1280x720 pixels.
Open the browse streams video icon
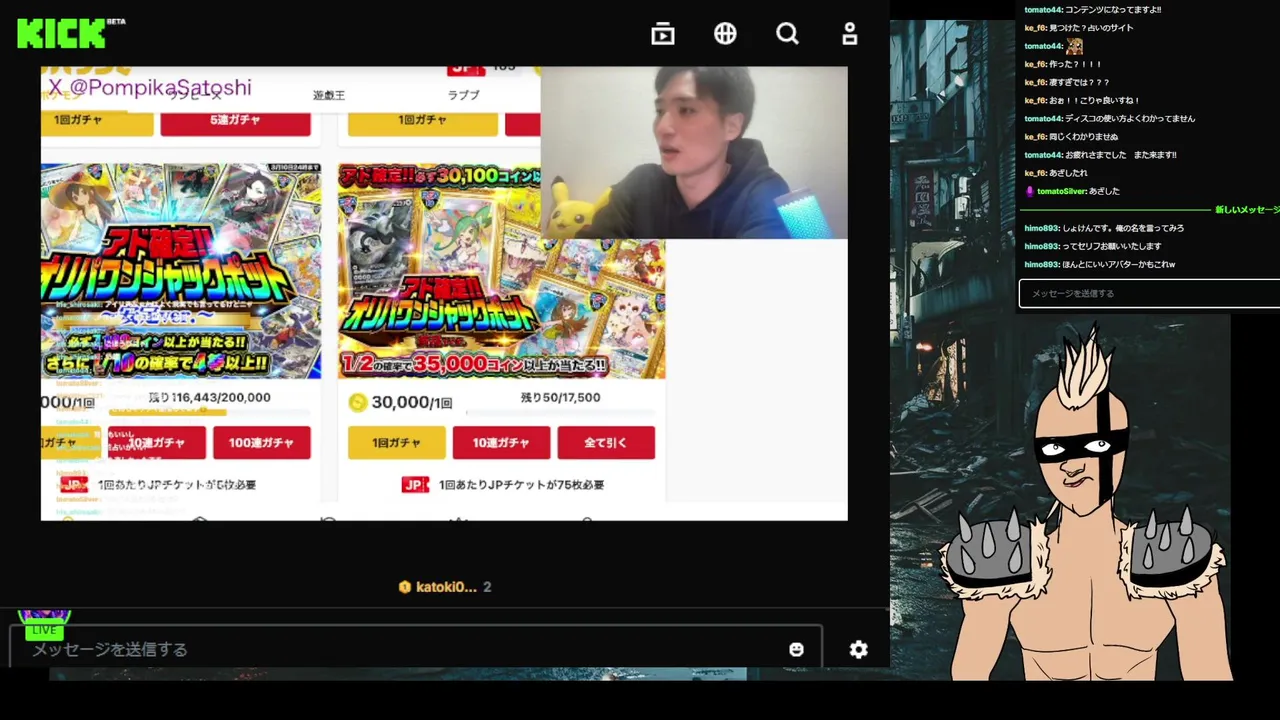662,34
